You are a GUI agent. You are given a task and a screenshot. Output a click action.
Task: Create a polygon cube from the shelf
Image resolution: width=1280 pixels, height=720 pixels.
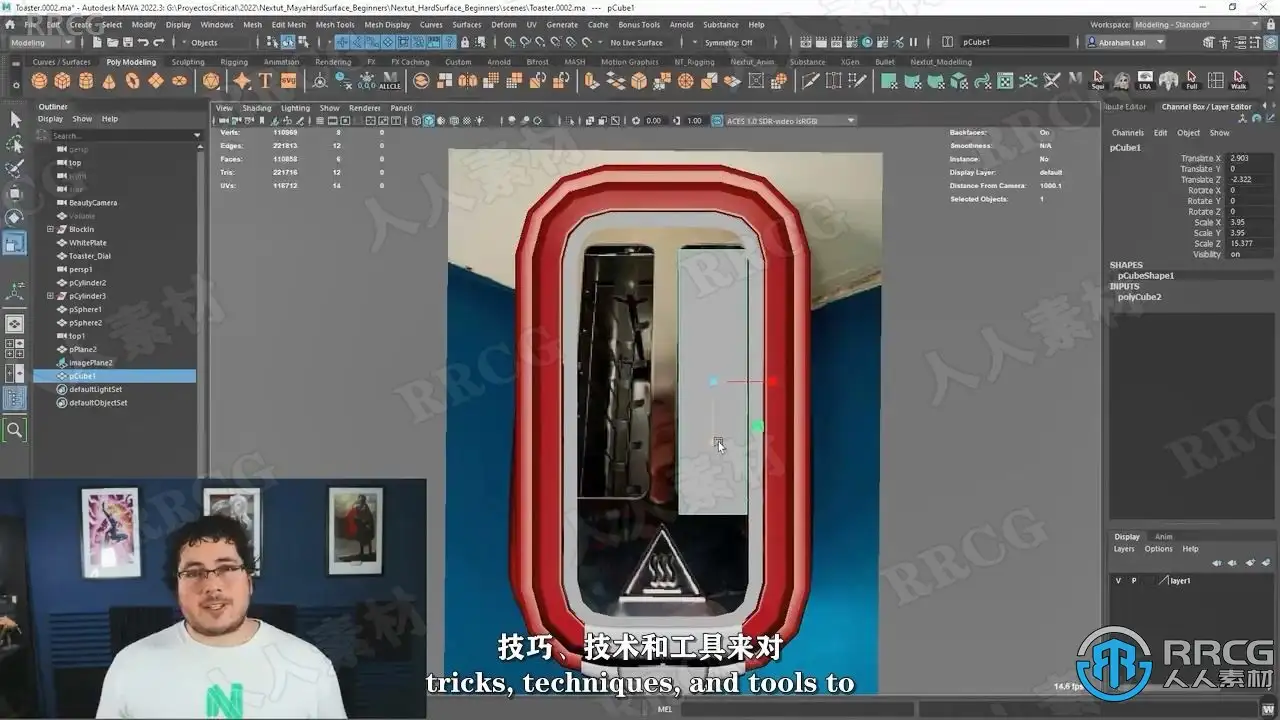(x=63, y=81)
